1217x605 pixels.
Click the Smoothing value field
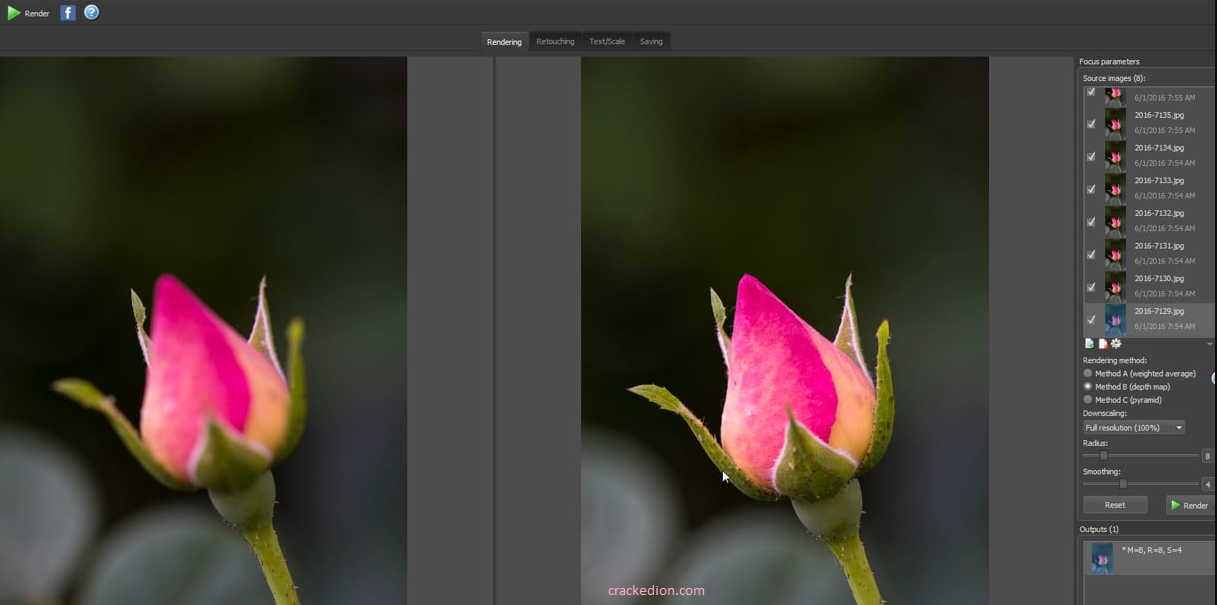pyautogui.click(x=1208, y=484)
